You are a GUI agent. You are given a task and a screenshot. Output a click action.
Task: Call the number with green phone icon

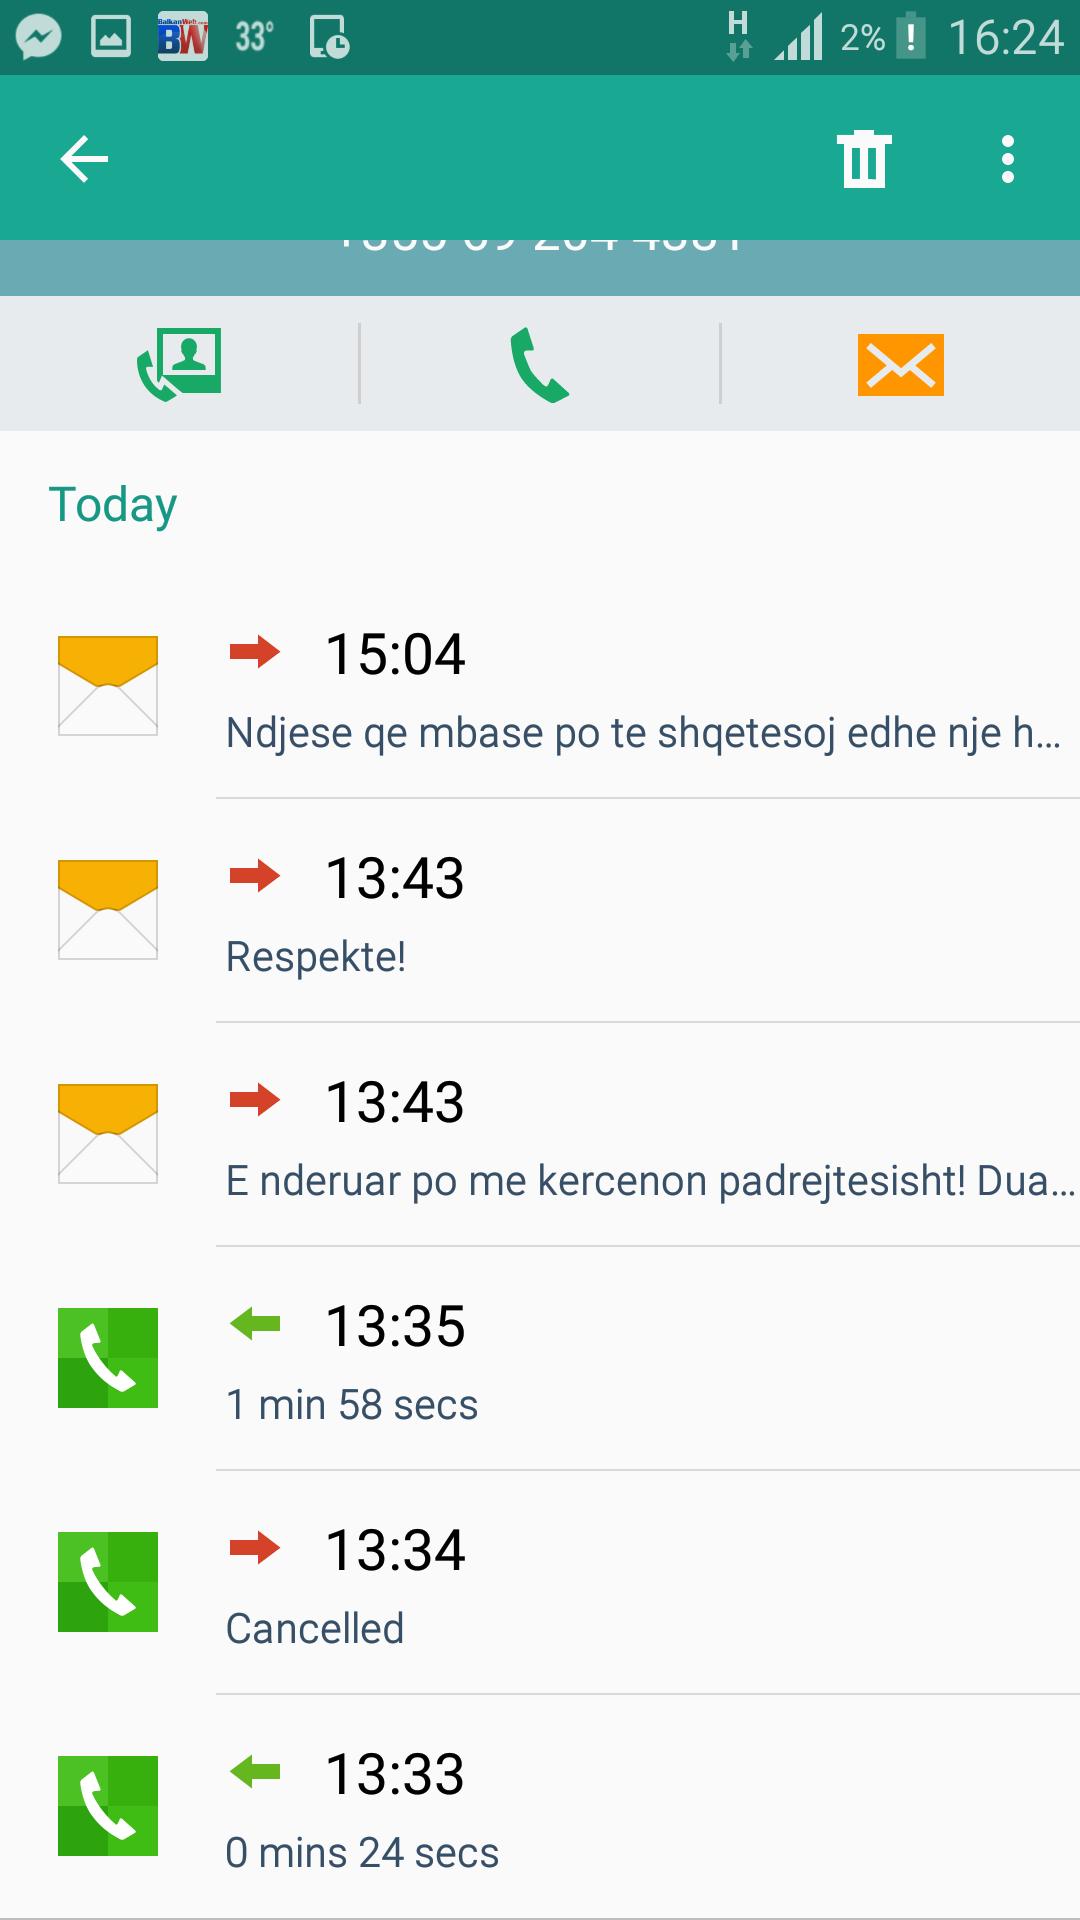pos(540,366)
